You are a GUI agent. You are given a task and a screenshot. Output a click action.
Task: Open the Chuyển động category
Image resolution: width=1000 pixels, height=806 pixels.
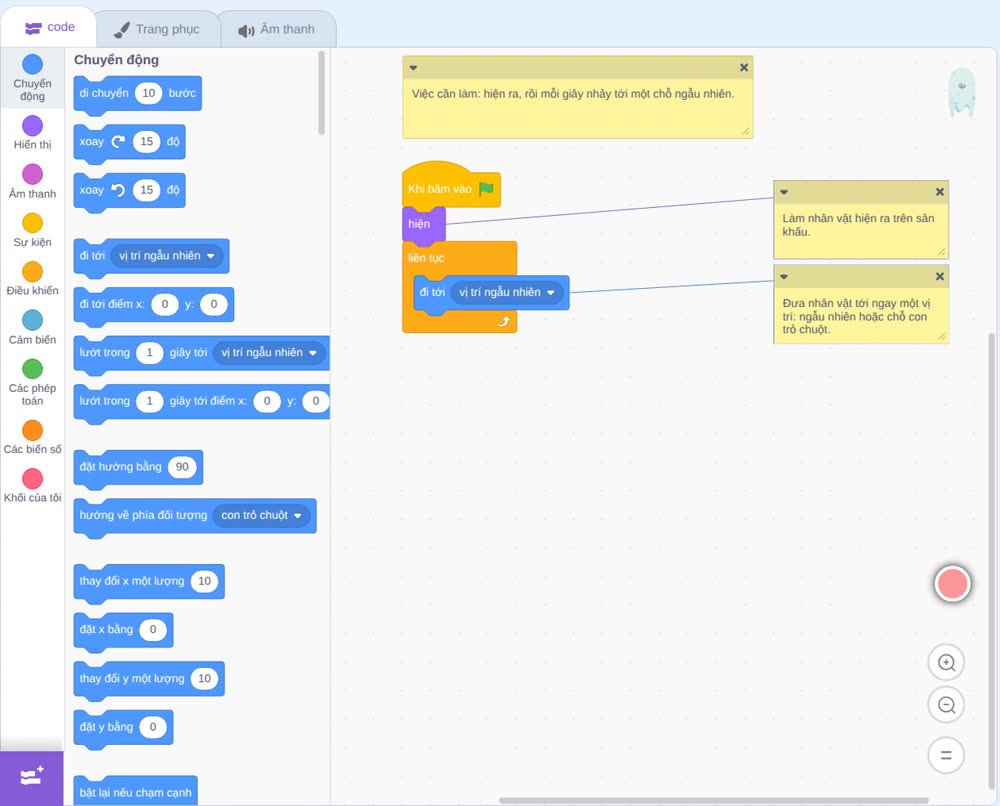pos(32,78)
